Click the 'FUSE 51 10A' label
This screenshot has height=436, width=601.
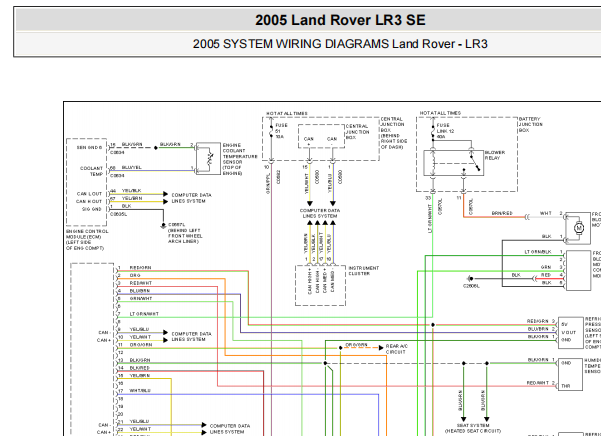click(x=281, y=131)
